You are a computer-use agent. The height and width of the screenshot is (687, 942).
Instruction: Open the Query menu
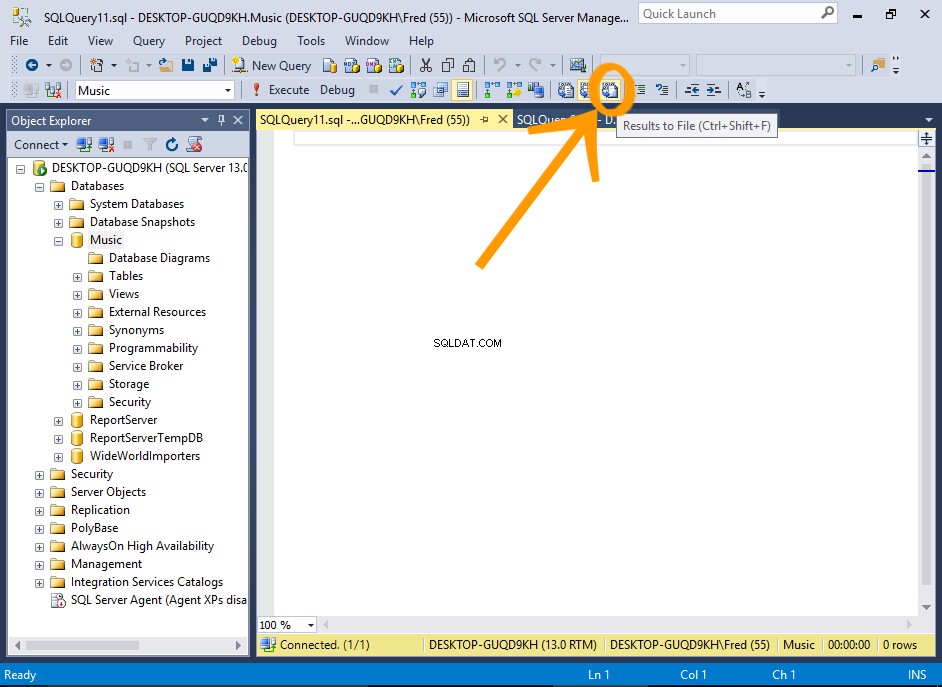pyautogui.click(x=149, y=41)
